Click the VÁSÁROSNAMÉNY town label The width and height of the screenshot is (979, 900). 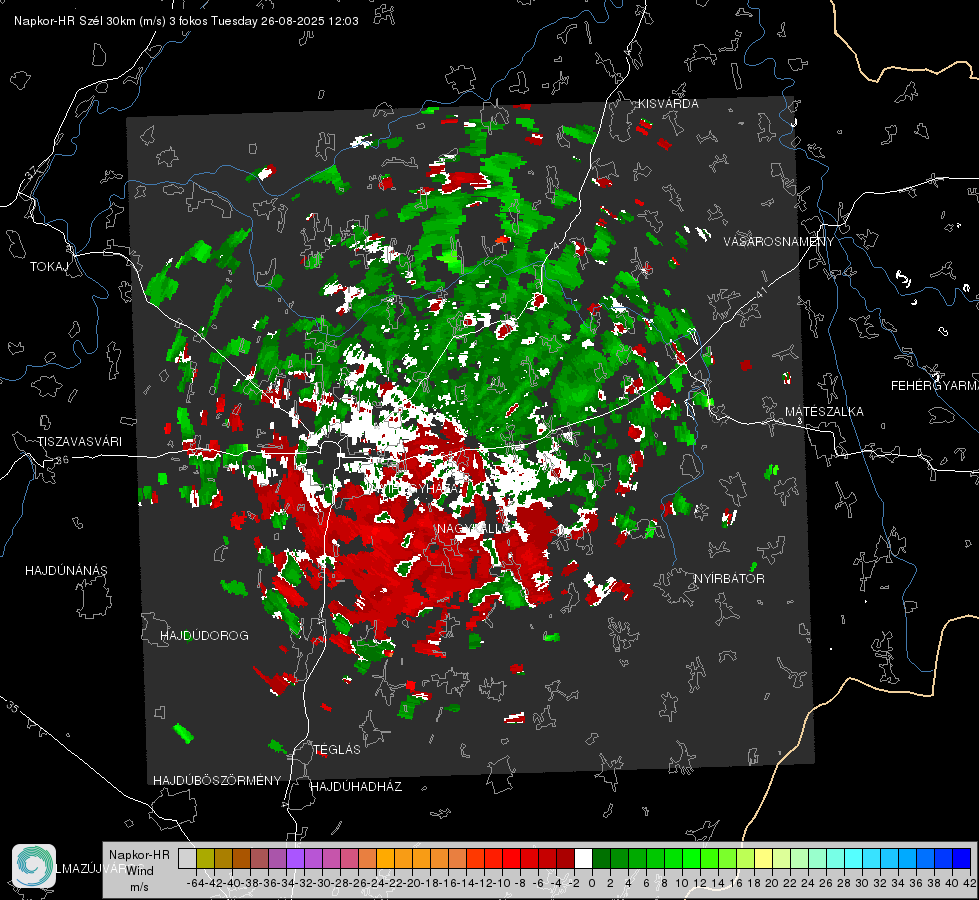(x=779, y=241)
